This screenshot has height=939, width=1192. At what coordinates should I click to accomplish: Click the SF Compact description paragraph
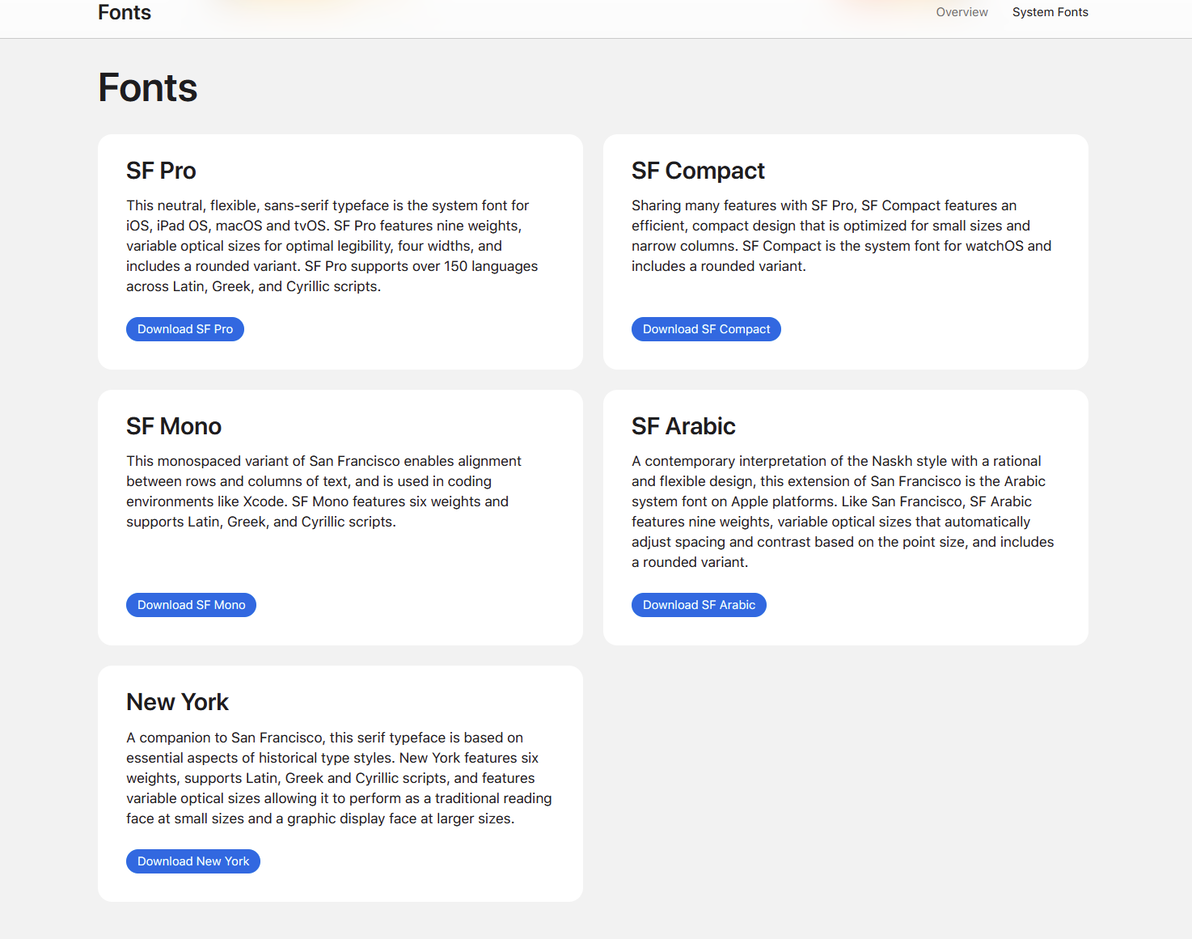pos(840,236)
